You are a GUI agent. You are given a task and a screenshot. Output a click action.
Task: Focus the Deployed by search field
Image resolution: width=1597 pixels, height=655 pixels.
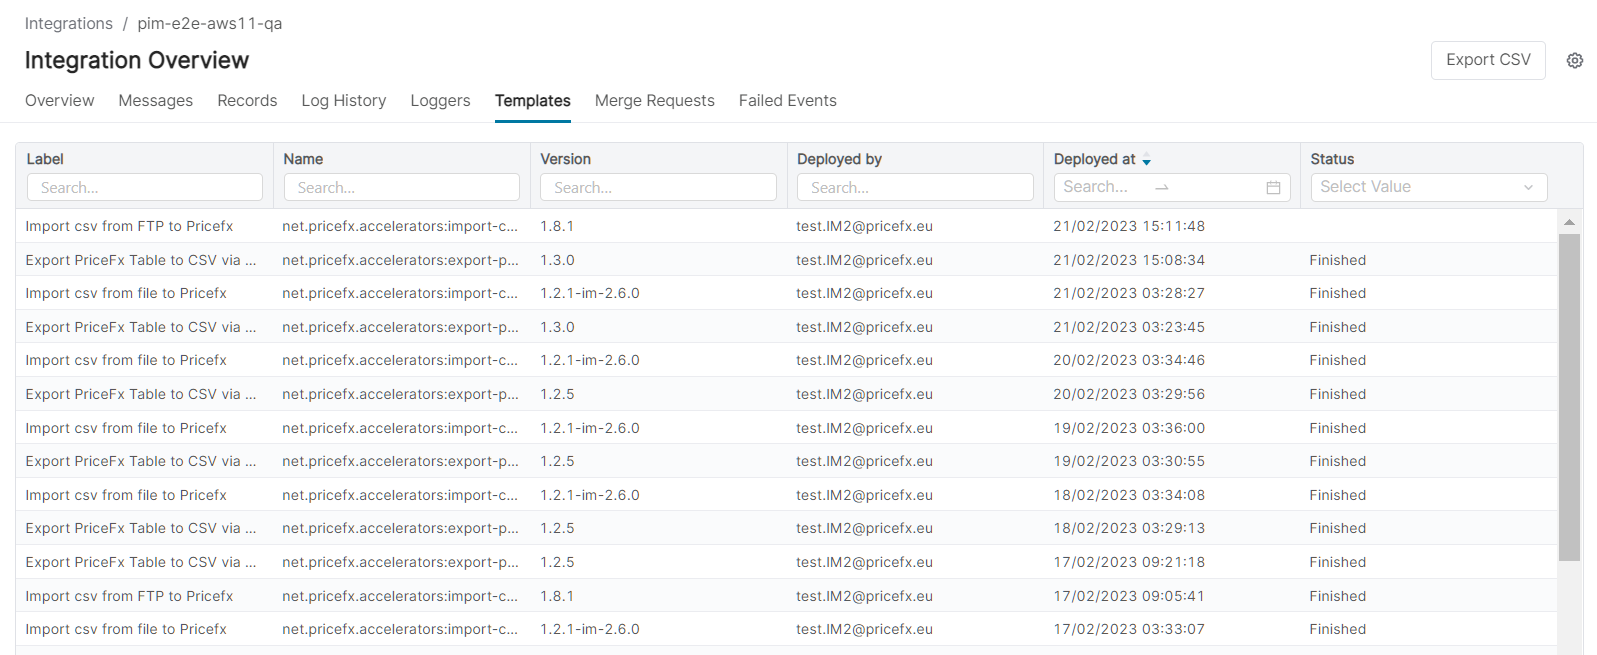point(915,187)
